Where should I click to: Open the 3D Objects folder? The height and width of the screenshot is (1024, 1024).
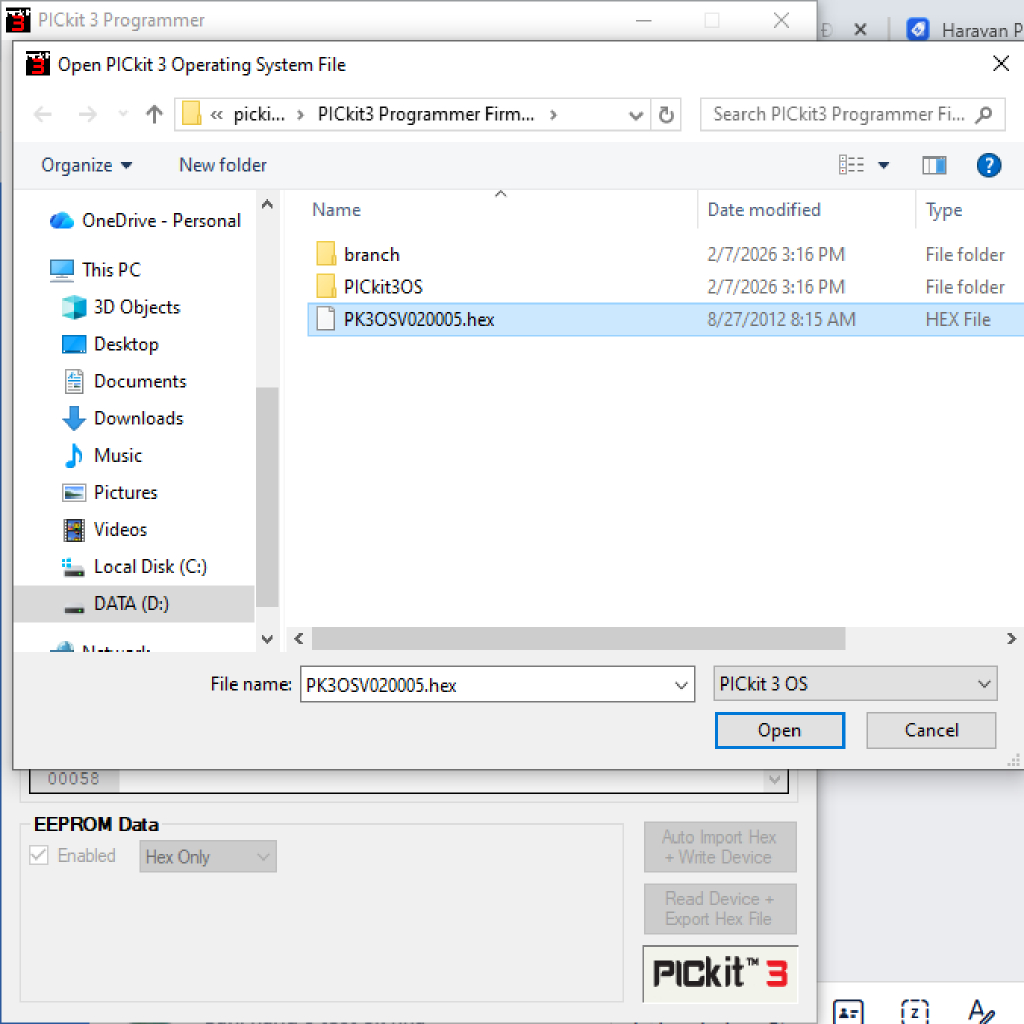[x=136, y=307]
